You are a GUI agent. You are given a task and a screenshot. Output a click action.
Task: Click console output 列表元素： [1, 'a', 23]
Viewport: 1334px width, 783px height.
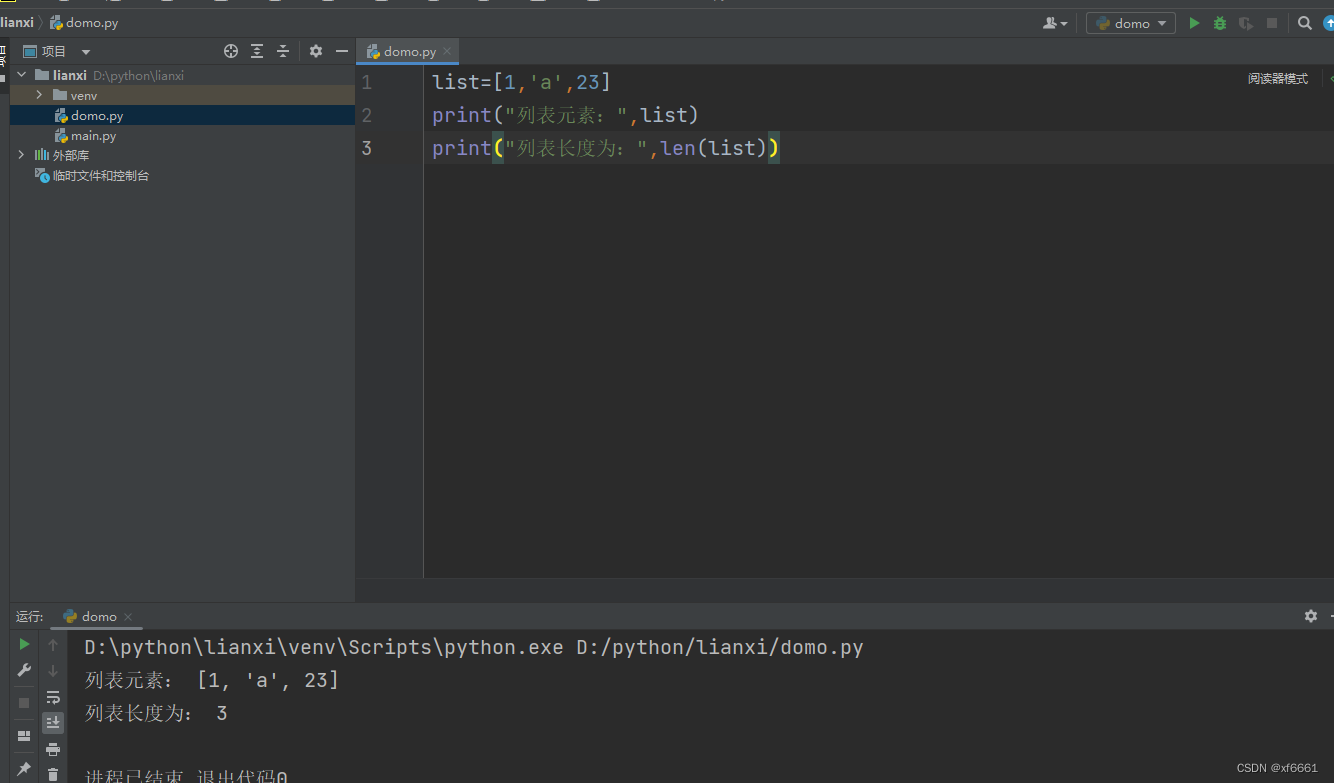(x=212, y=680)
